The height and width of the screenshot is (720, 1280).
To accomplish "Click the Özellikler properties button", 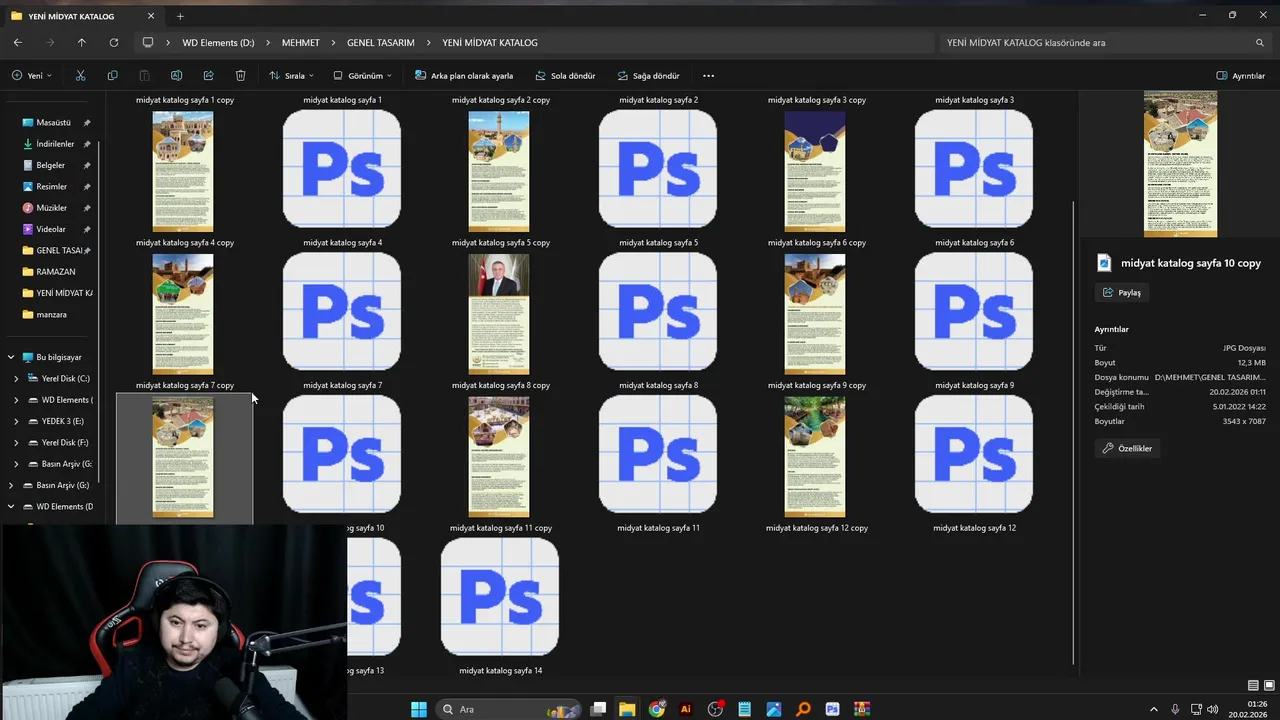I will pos(1127,449).
